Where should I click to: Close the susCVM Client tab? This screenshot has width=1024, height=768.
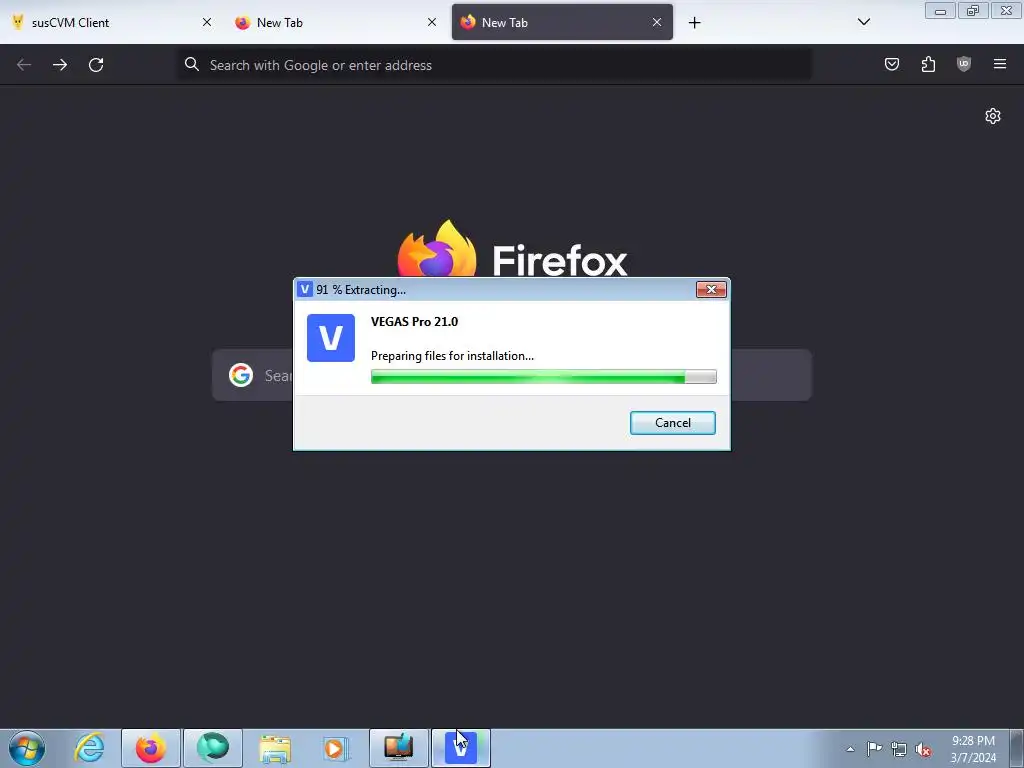click(206, 22)
